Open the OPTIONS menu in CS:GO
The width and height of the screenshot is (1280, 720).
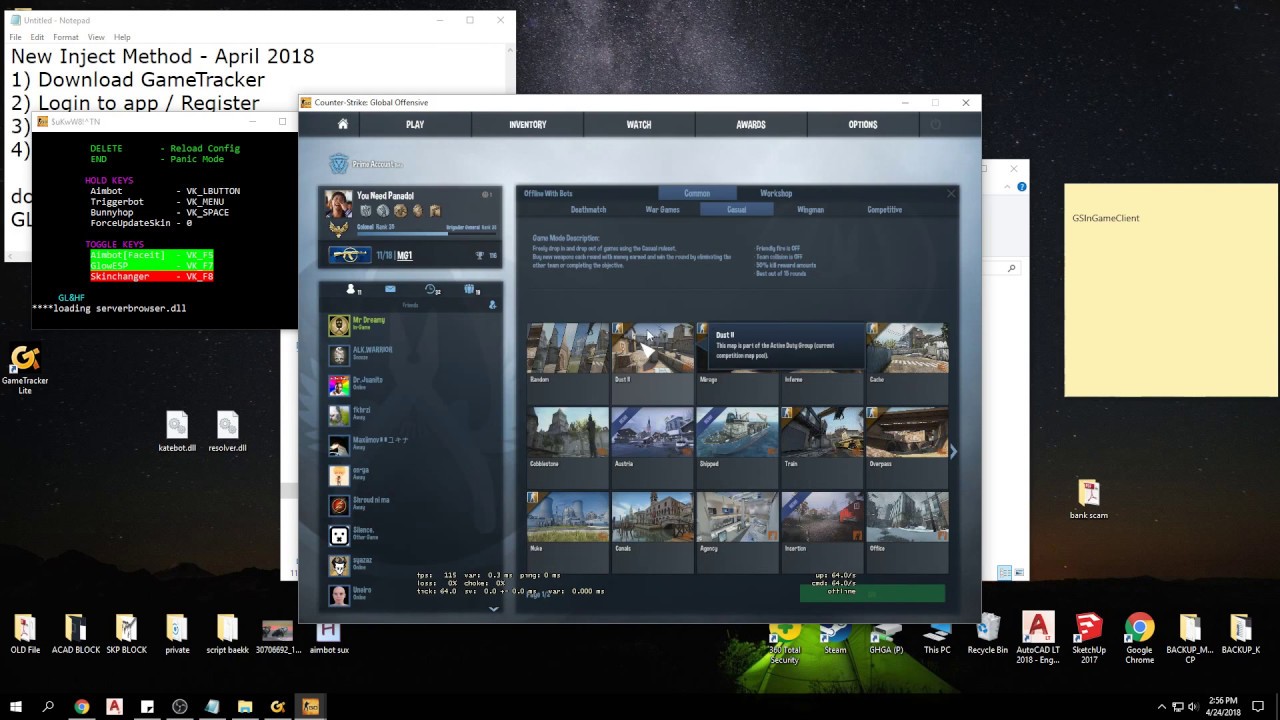[863, 125]
